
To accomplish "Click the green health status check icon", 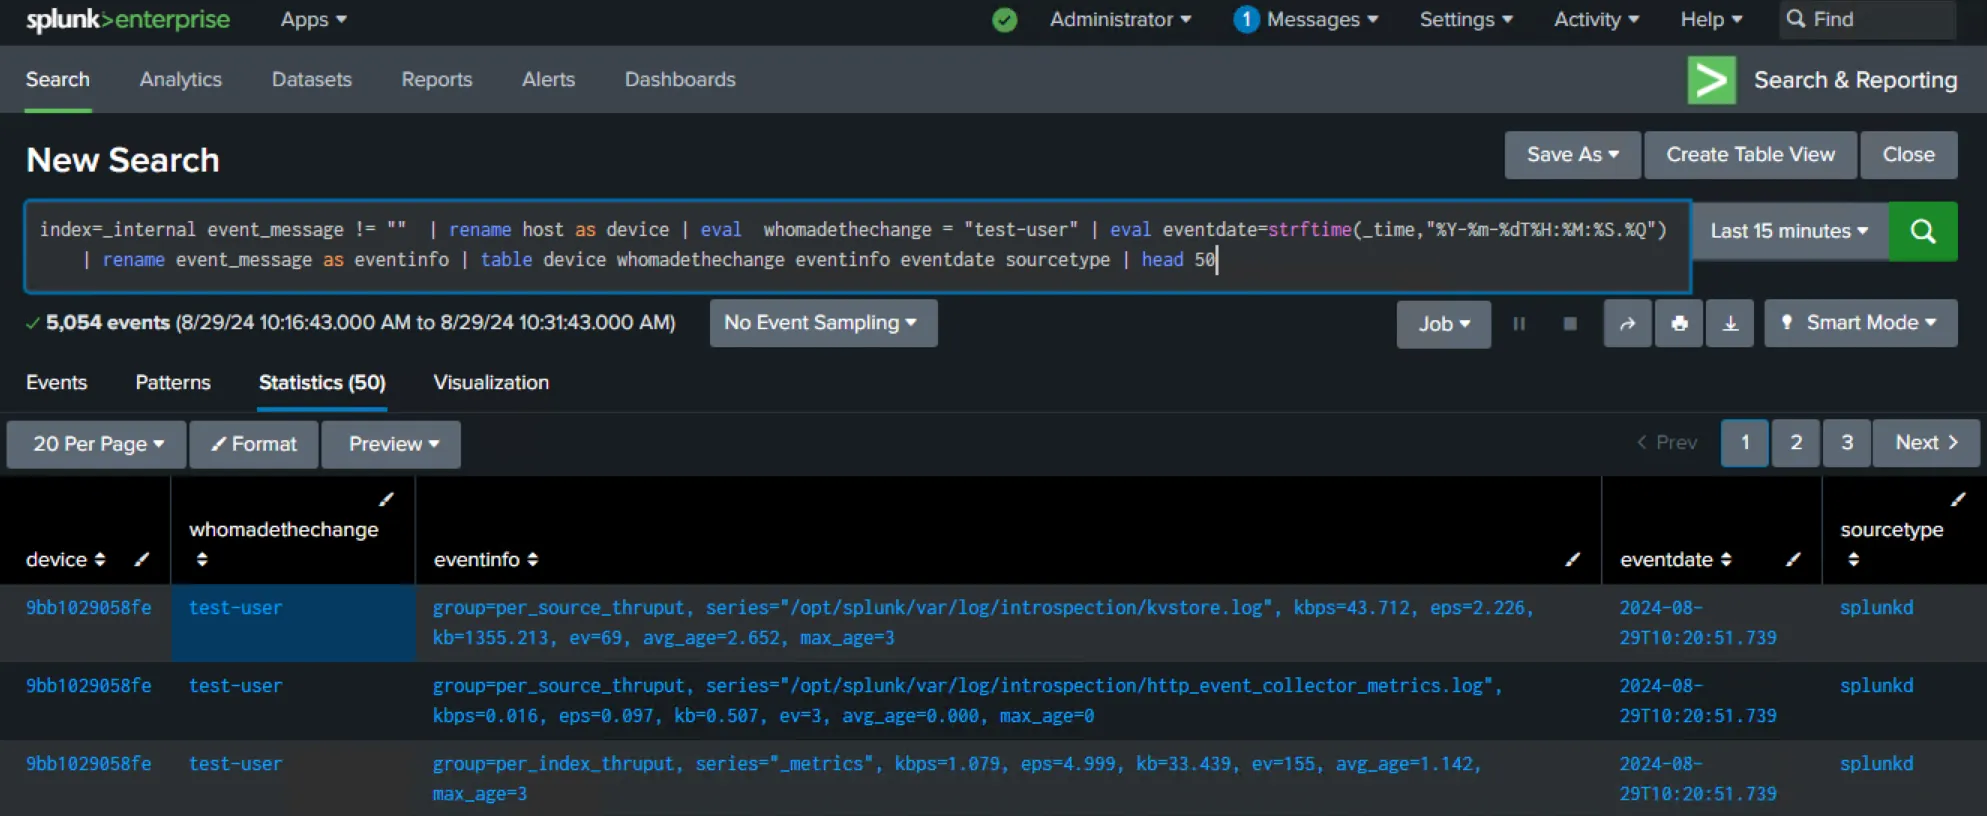I will pyautogui.click(x=1005, y=20).
